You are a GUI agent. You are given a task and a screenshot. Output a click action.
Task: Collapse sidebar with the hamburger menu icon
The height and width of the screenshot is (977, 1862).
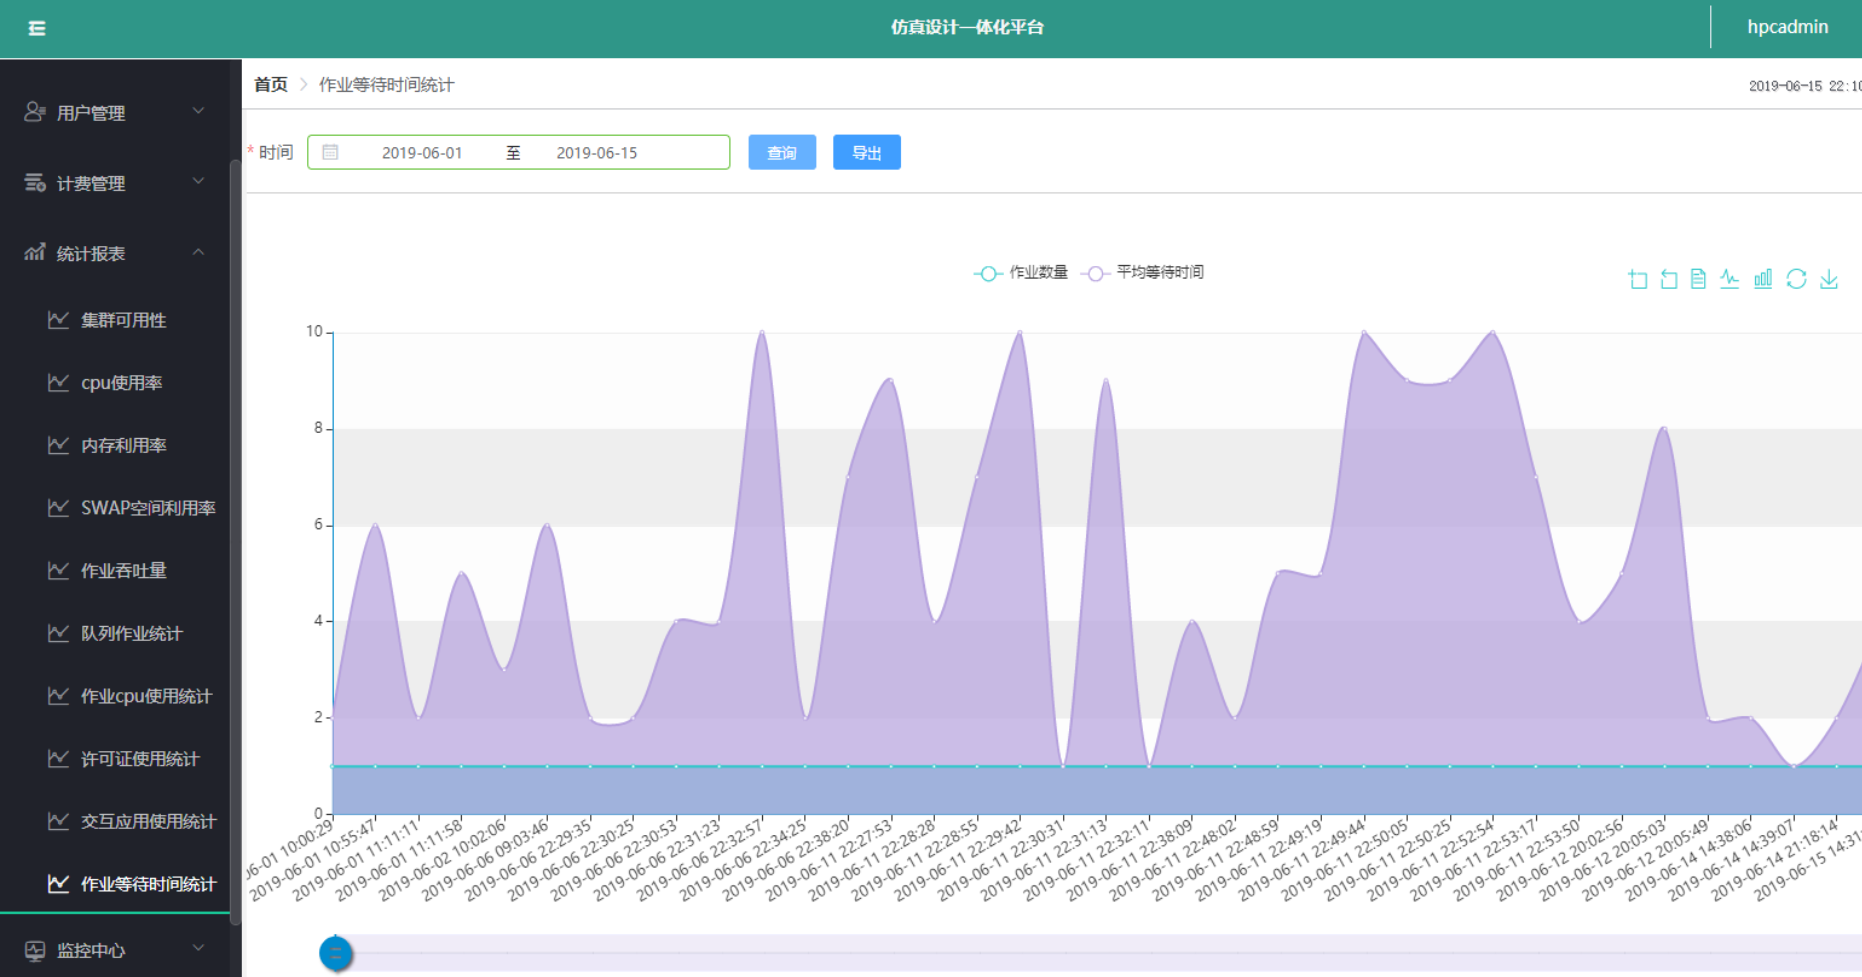pyautogui.click(x=37, y=28)
